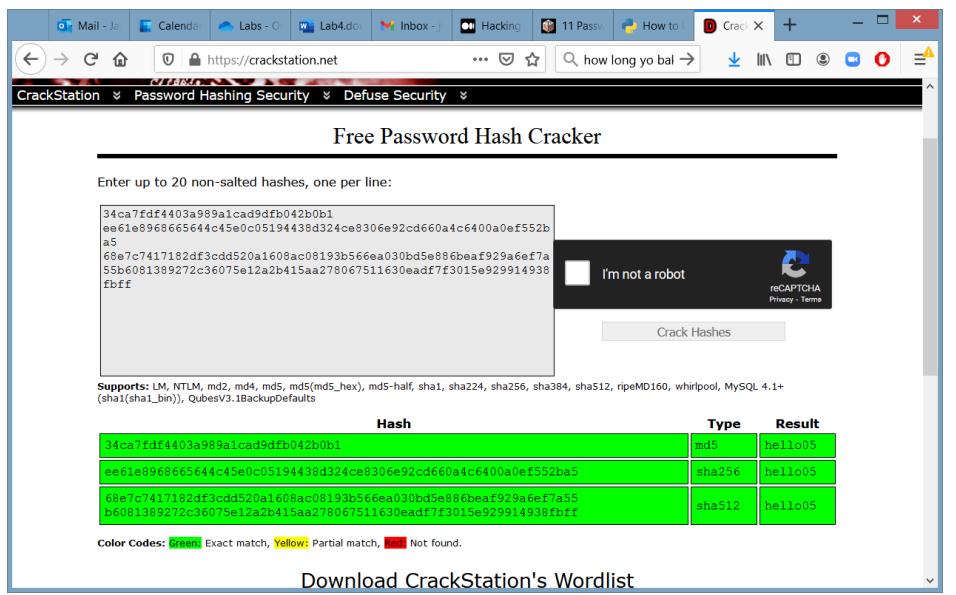Select the md5 type cell
956x595 pixels.
tap(723, 445)
